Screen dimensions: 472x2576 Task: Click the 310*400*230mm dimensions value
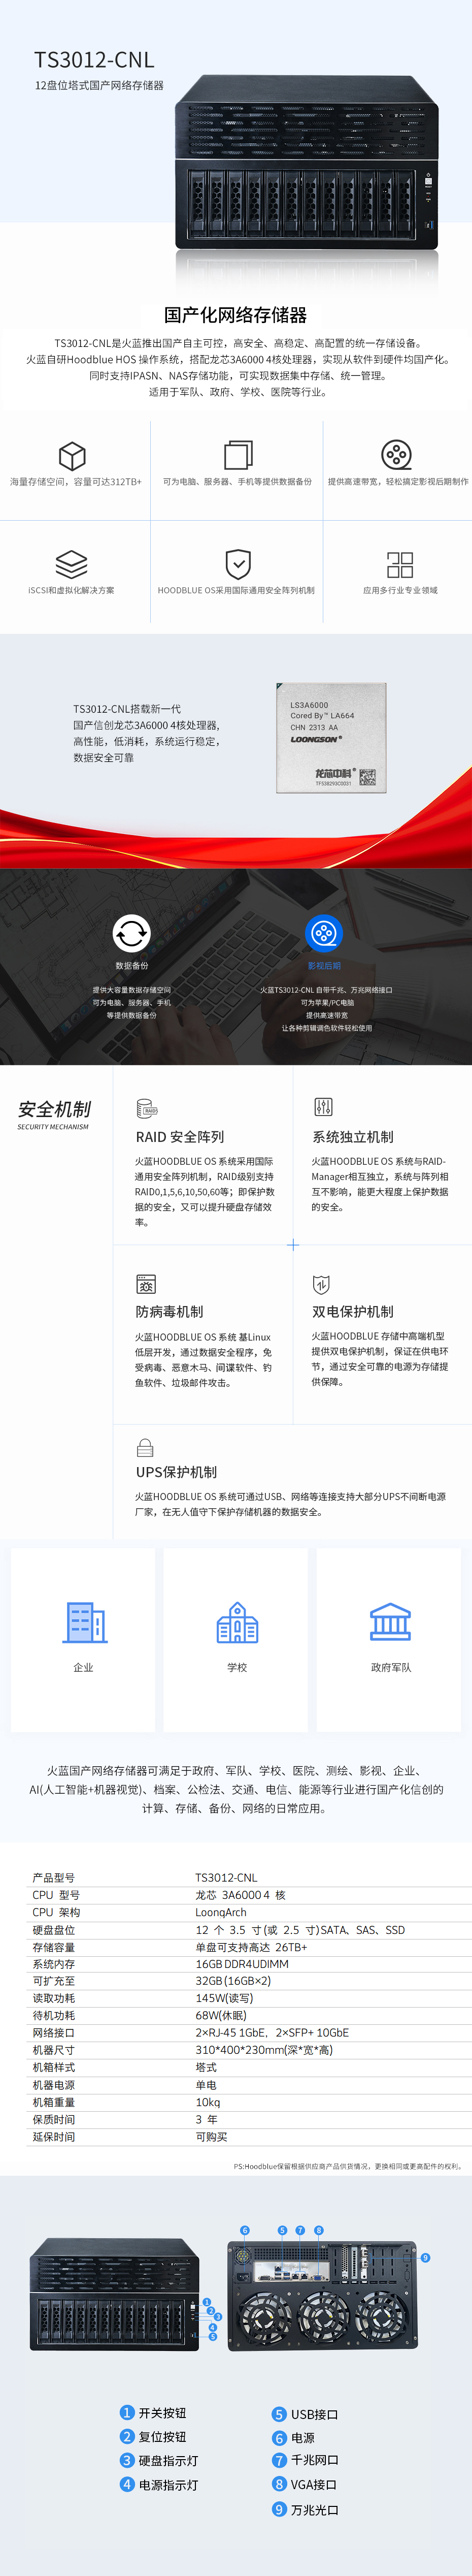[264, 2049]
